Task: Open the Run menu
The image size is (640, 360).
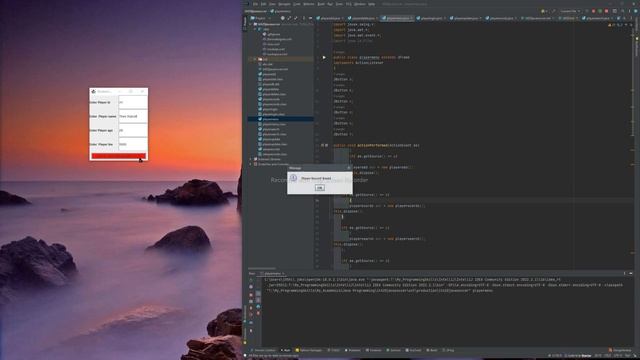Action: [x=330, y=4]
